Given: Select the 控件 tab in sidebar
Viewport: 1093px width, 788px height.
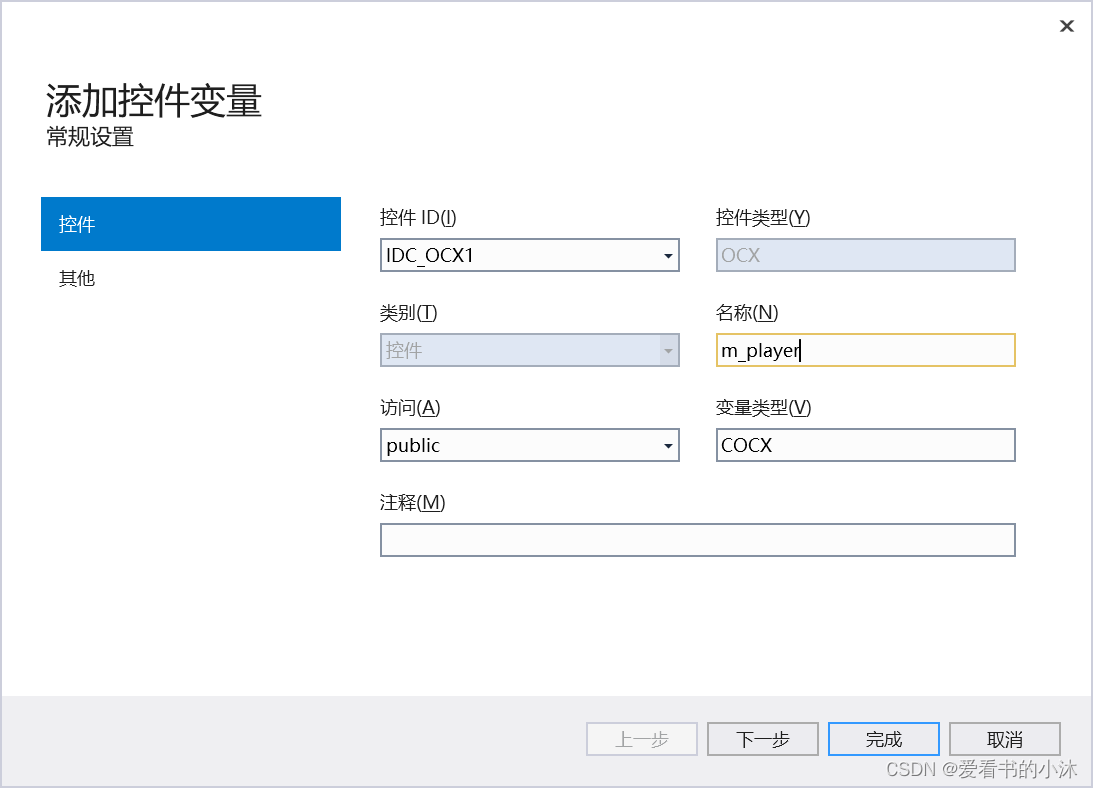Looking at the screenshot, I should click(191, 224).
